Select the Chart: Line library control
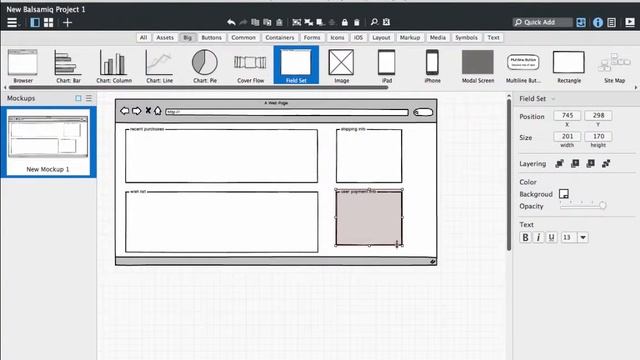Screen dimensions: 640x360 point(159,66)
